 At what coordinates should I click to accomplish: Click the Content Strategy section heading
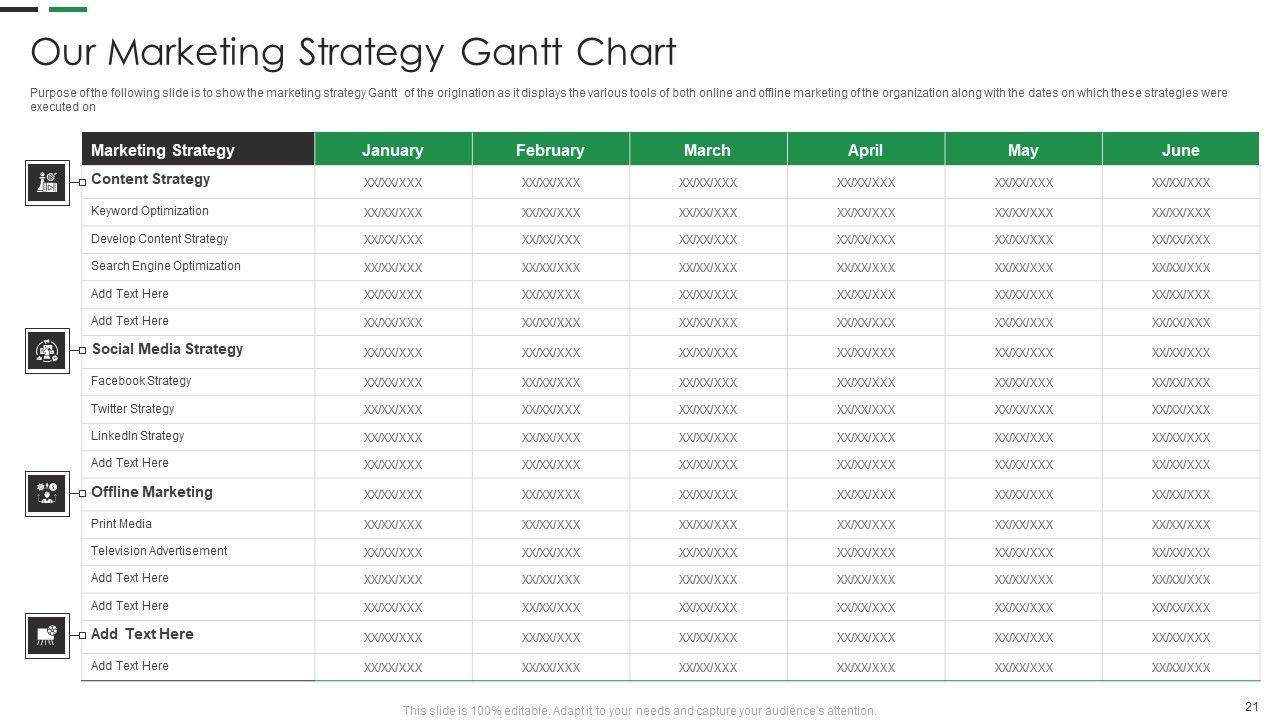pos(150,179)
